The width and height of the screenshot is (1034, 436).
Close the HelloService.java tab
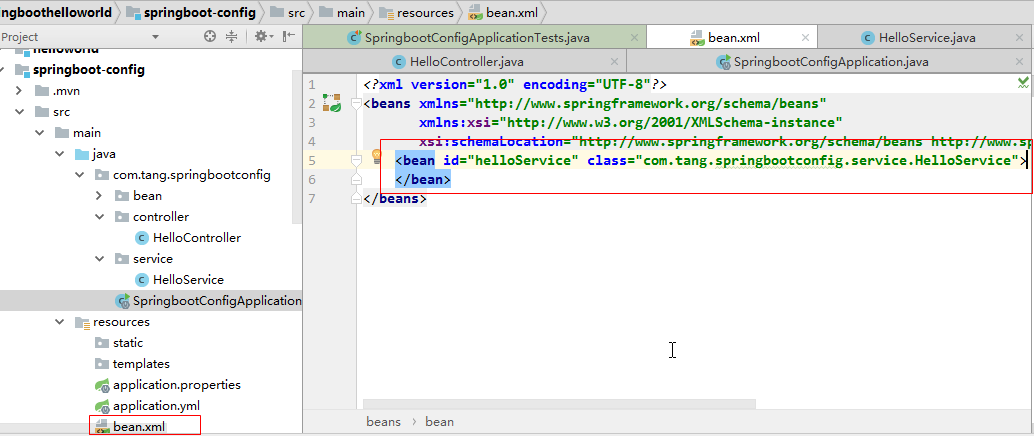point(1021,38)
